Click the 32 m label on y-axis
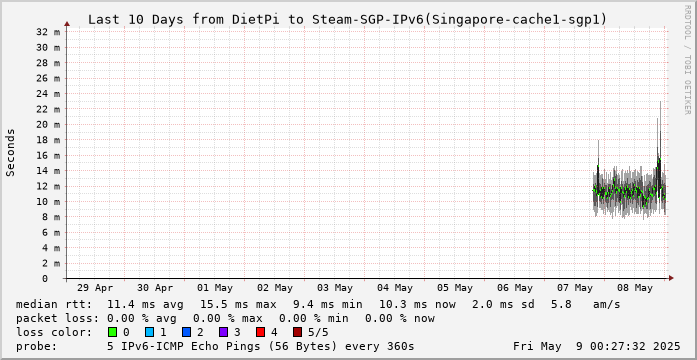The image size is (697, 360). [50, 32]
